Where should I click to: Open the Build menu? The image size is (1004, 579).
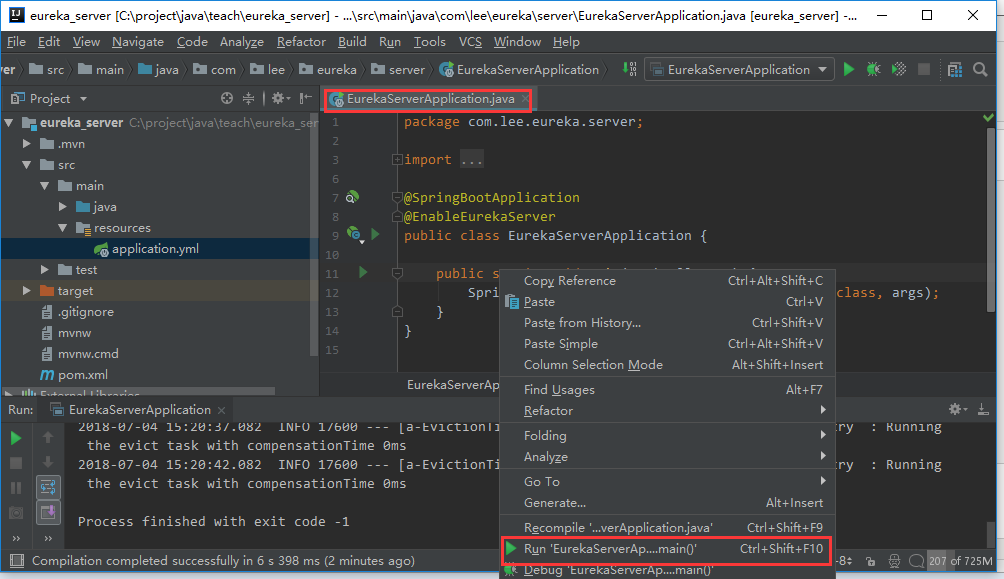coord(352,42)
